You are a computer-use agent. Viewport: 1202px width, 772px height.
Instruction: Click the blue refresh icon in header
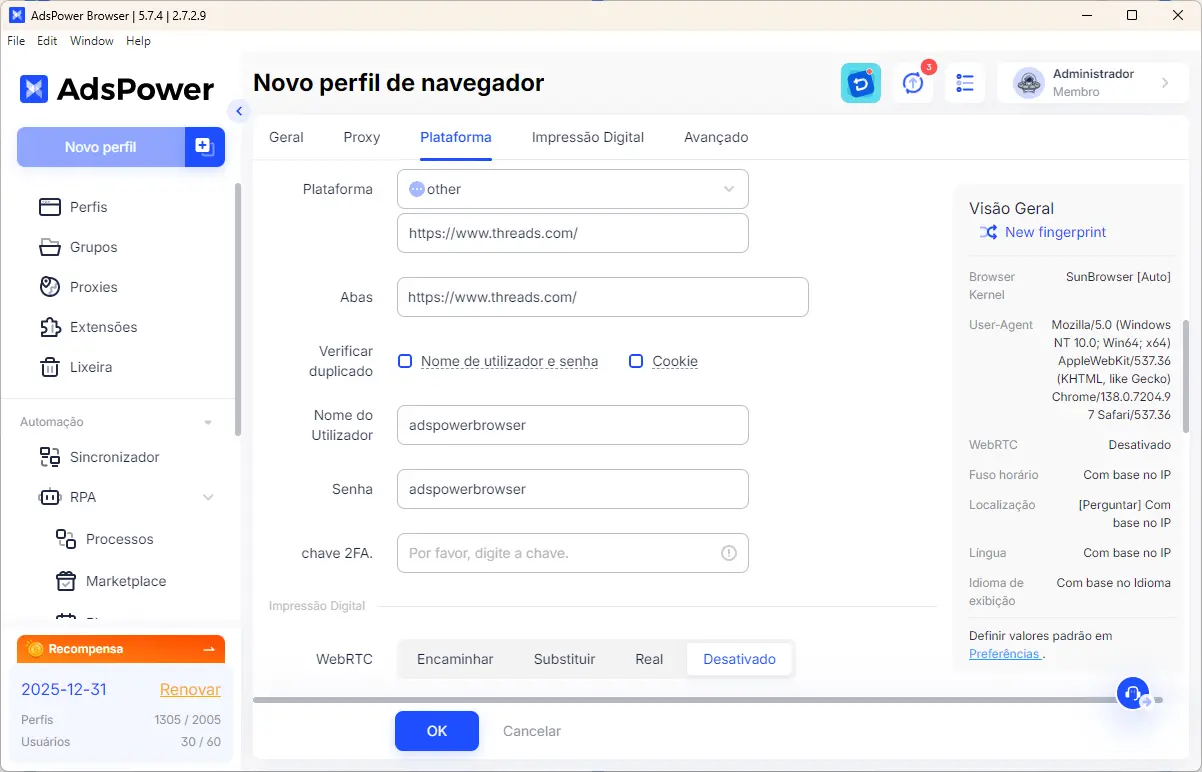click(x=861, y=83)
